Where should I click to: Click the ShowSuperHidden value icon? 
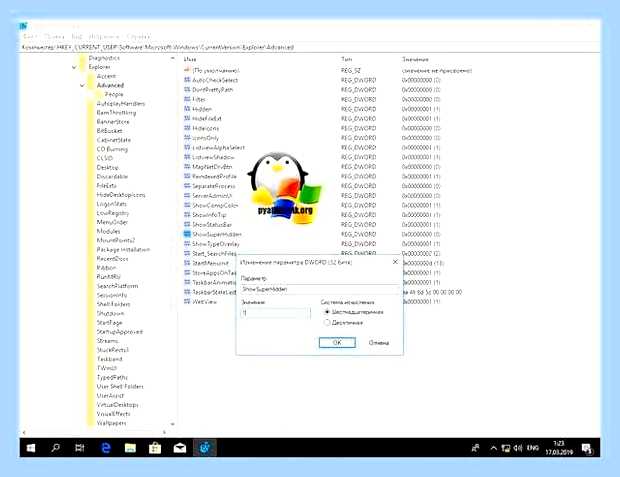[x=187, y=234]
